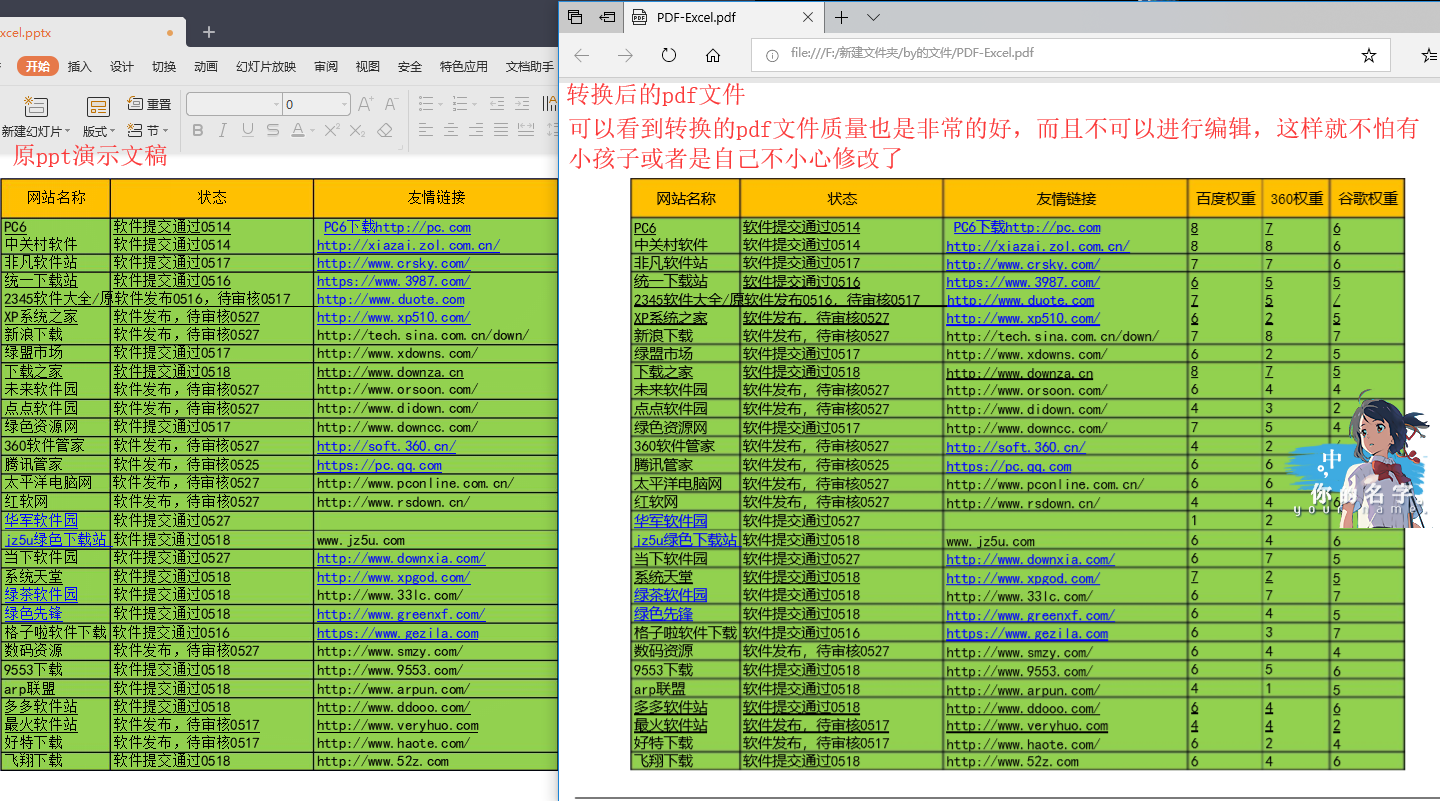Toggle italic formatting
The width and height of the screenshot is (1440, 801).
[x=222, y=130]
